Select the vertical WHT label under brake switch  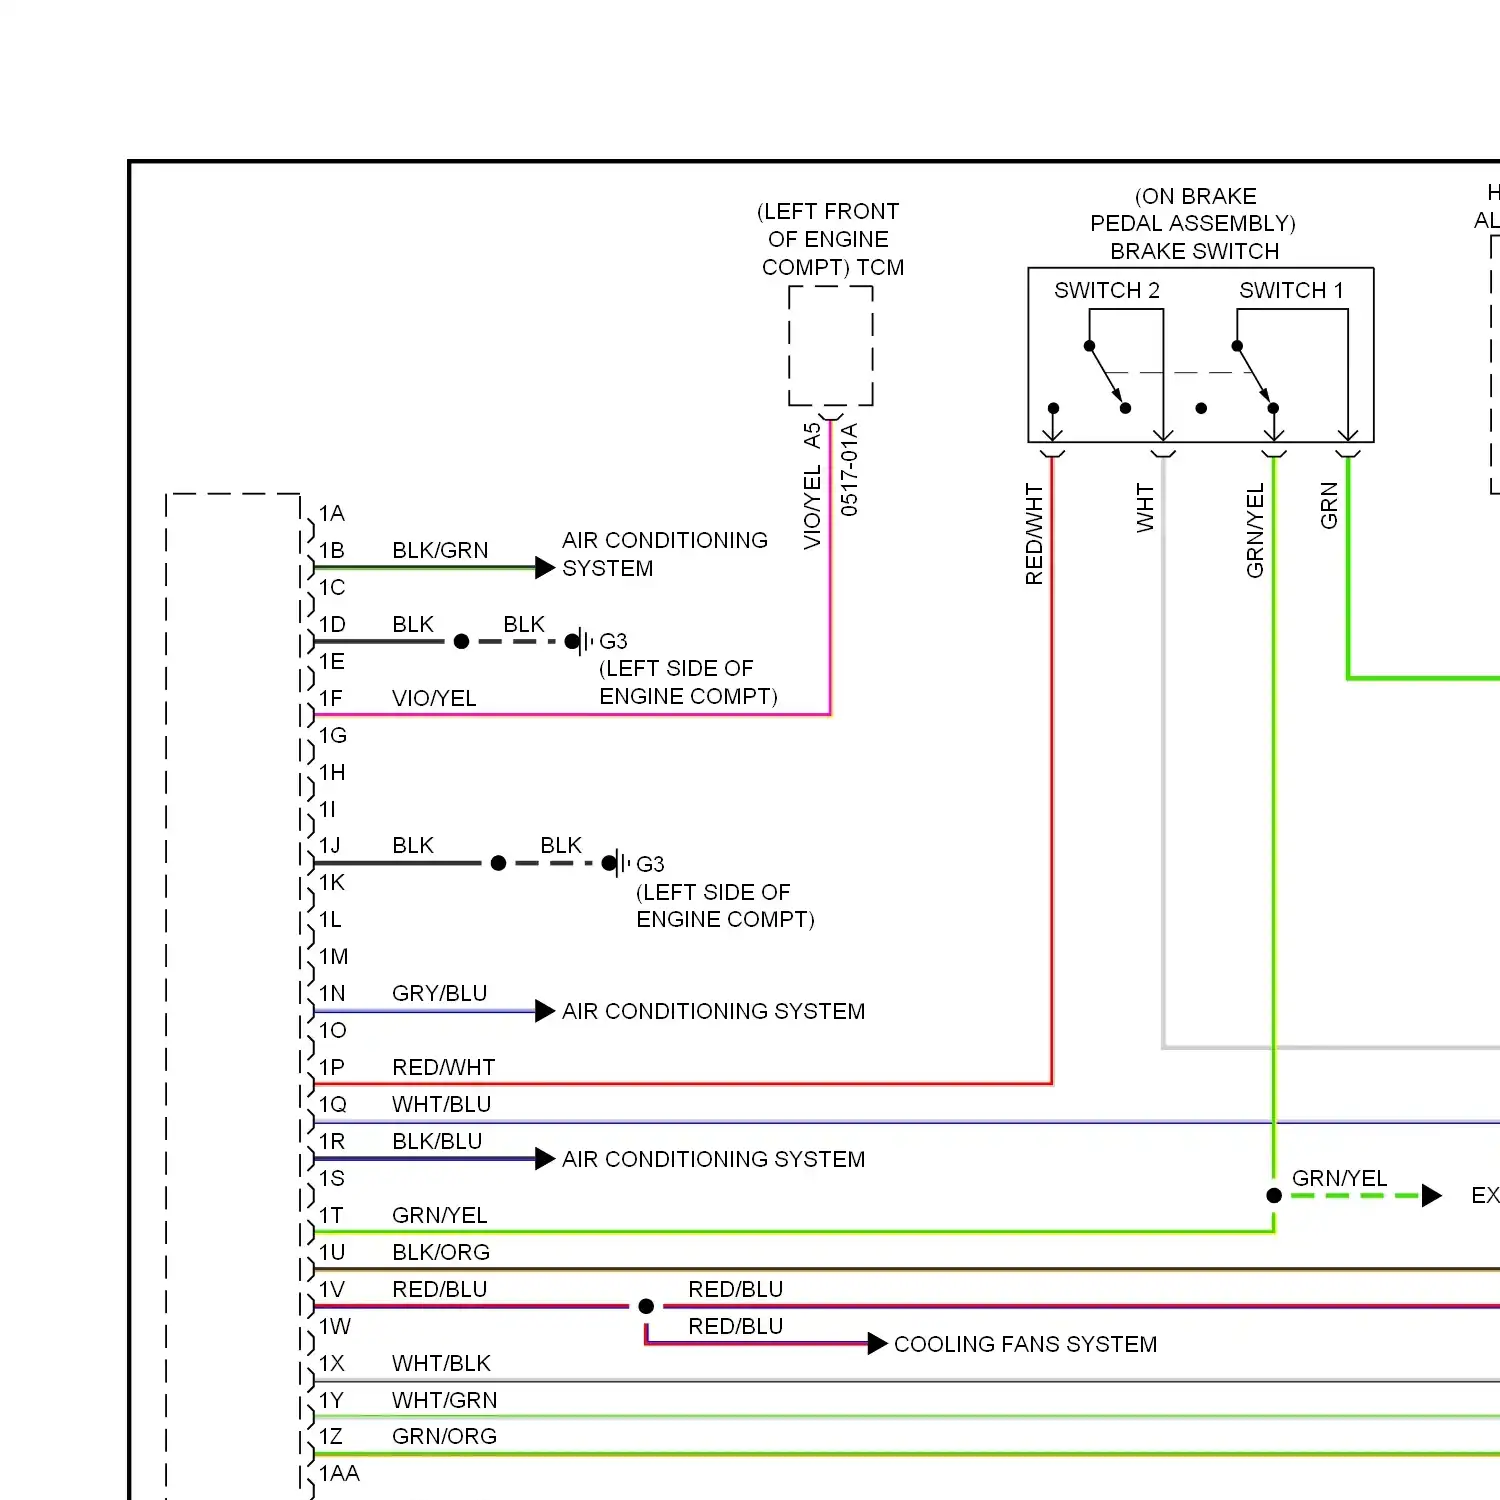[x=1145, y=508]
